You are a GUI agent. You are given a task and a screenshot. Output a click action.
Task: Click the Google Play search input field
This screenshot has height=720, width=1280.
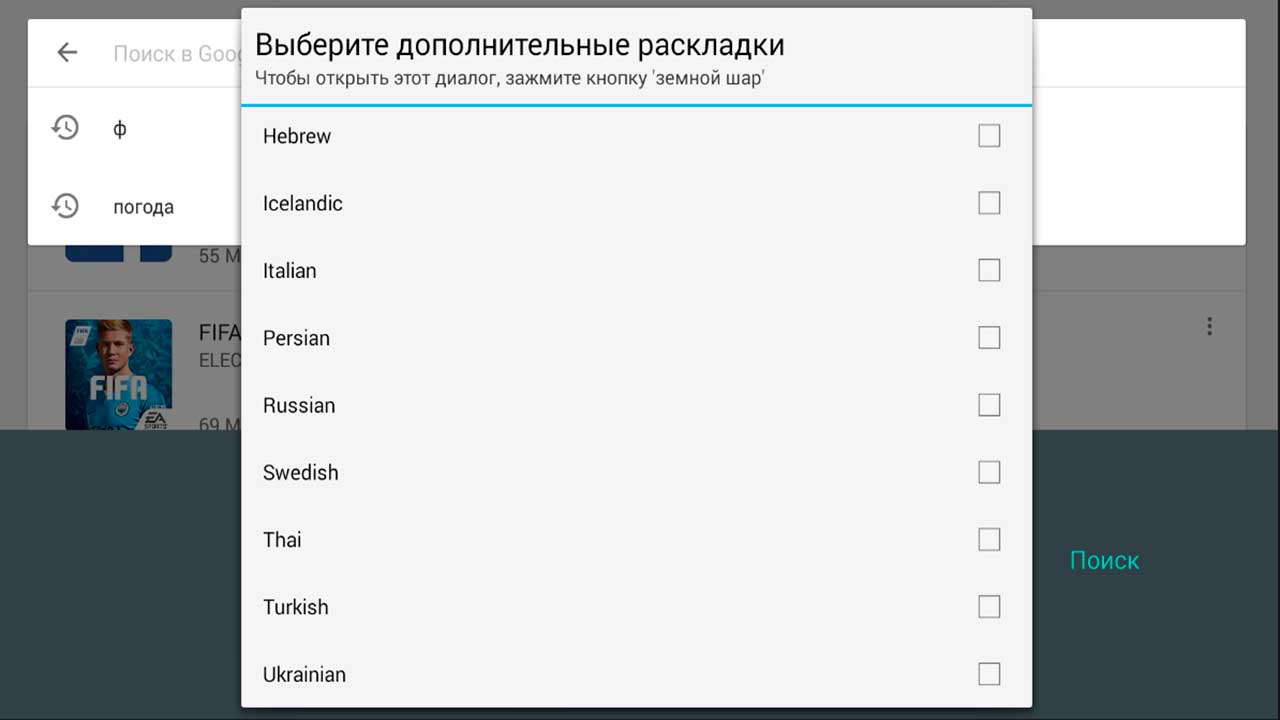(x=176, y=53)
